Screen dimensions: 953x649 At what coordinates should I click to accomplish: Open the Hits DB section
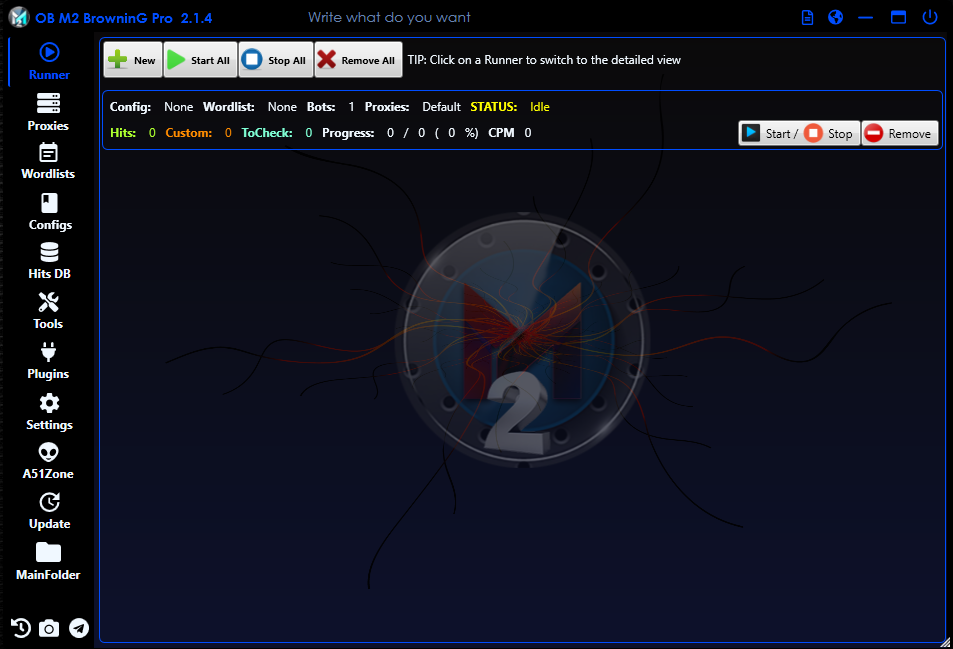click(x=49, y=261)
